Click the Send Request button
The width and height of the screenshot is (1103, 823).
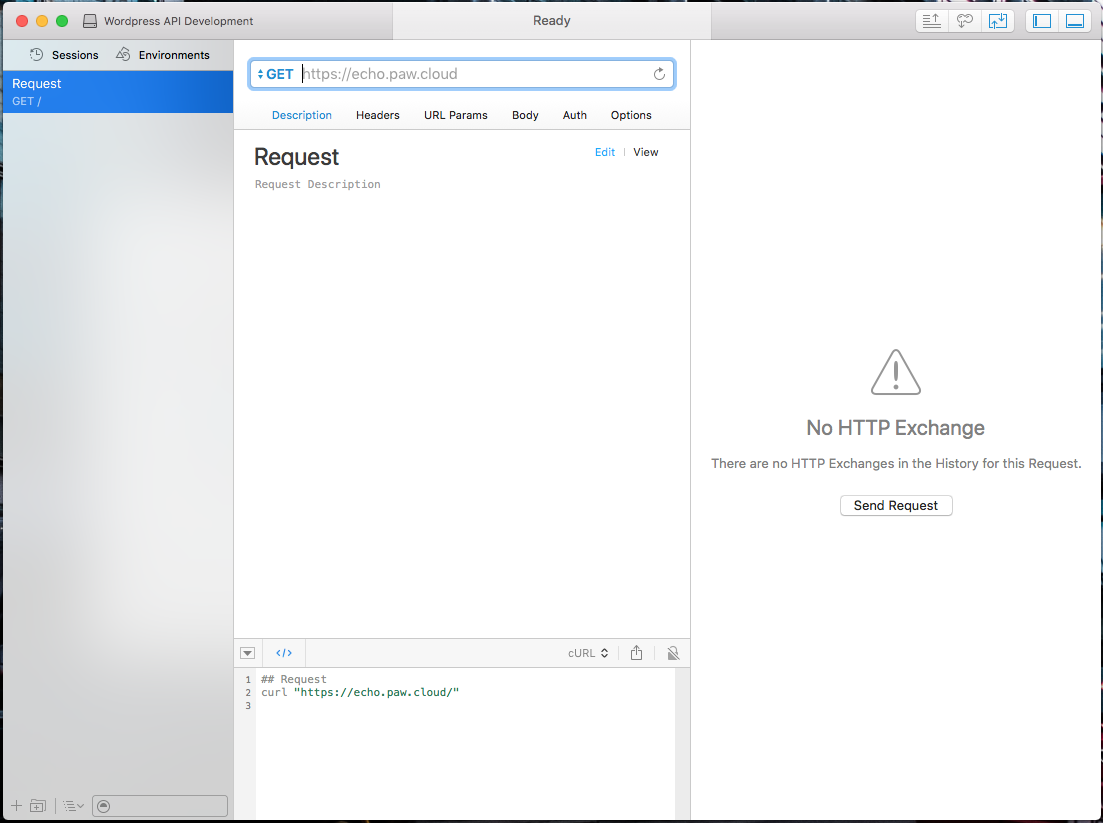895,505
